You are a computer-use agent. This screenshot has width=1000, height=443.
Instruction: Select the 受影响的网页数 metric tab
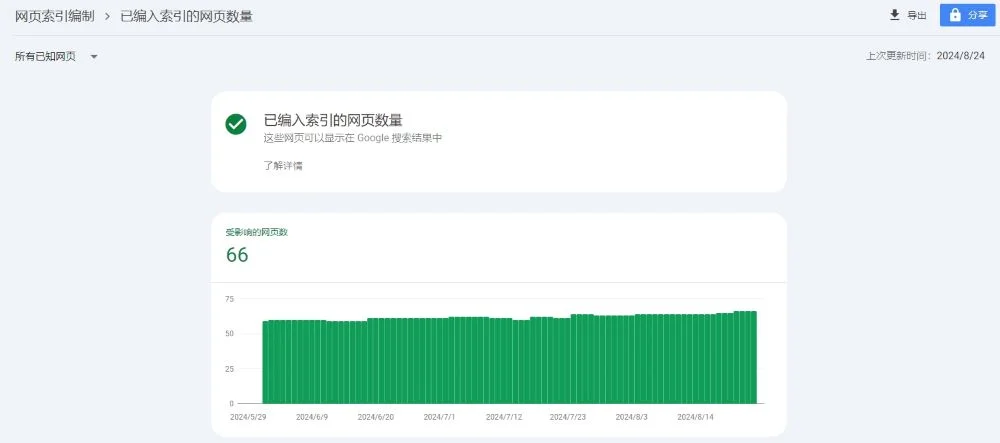click(x=257, y=232)
